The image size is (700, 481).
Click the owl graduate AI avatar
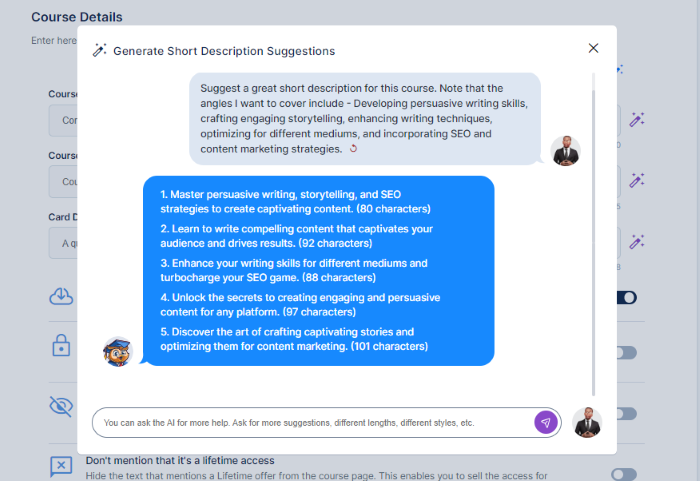pyautogui.click(x=117, y=352)
